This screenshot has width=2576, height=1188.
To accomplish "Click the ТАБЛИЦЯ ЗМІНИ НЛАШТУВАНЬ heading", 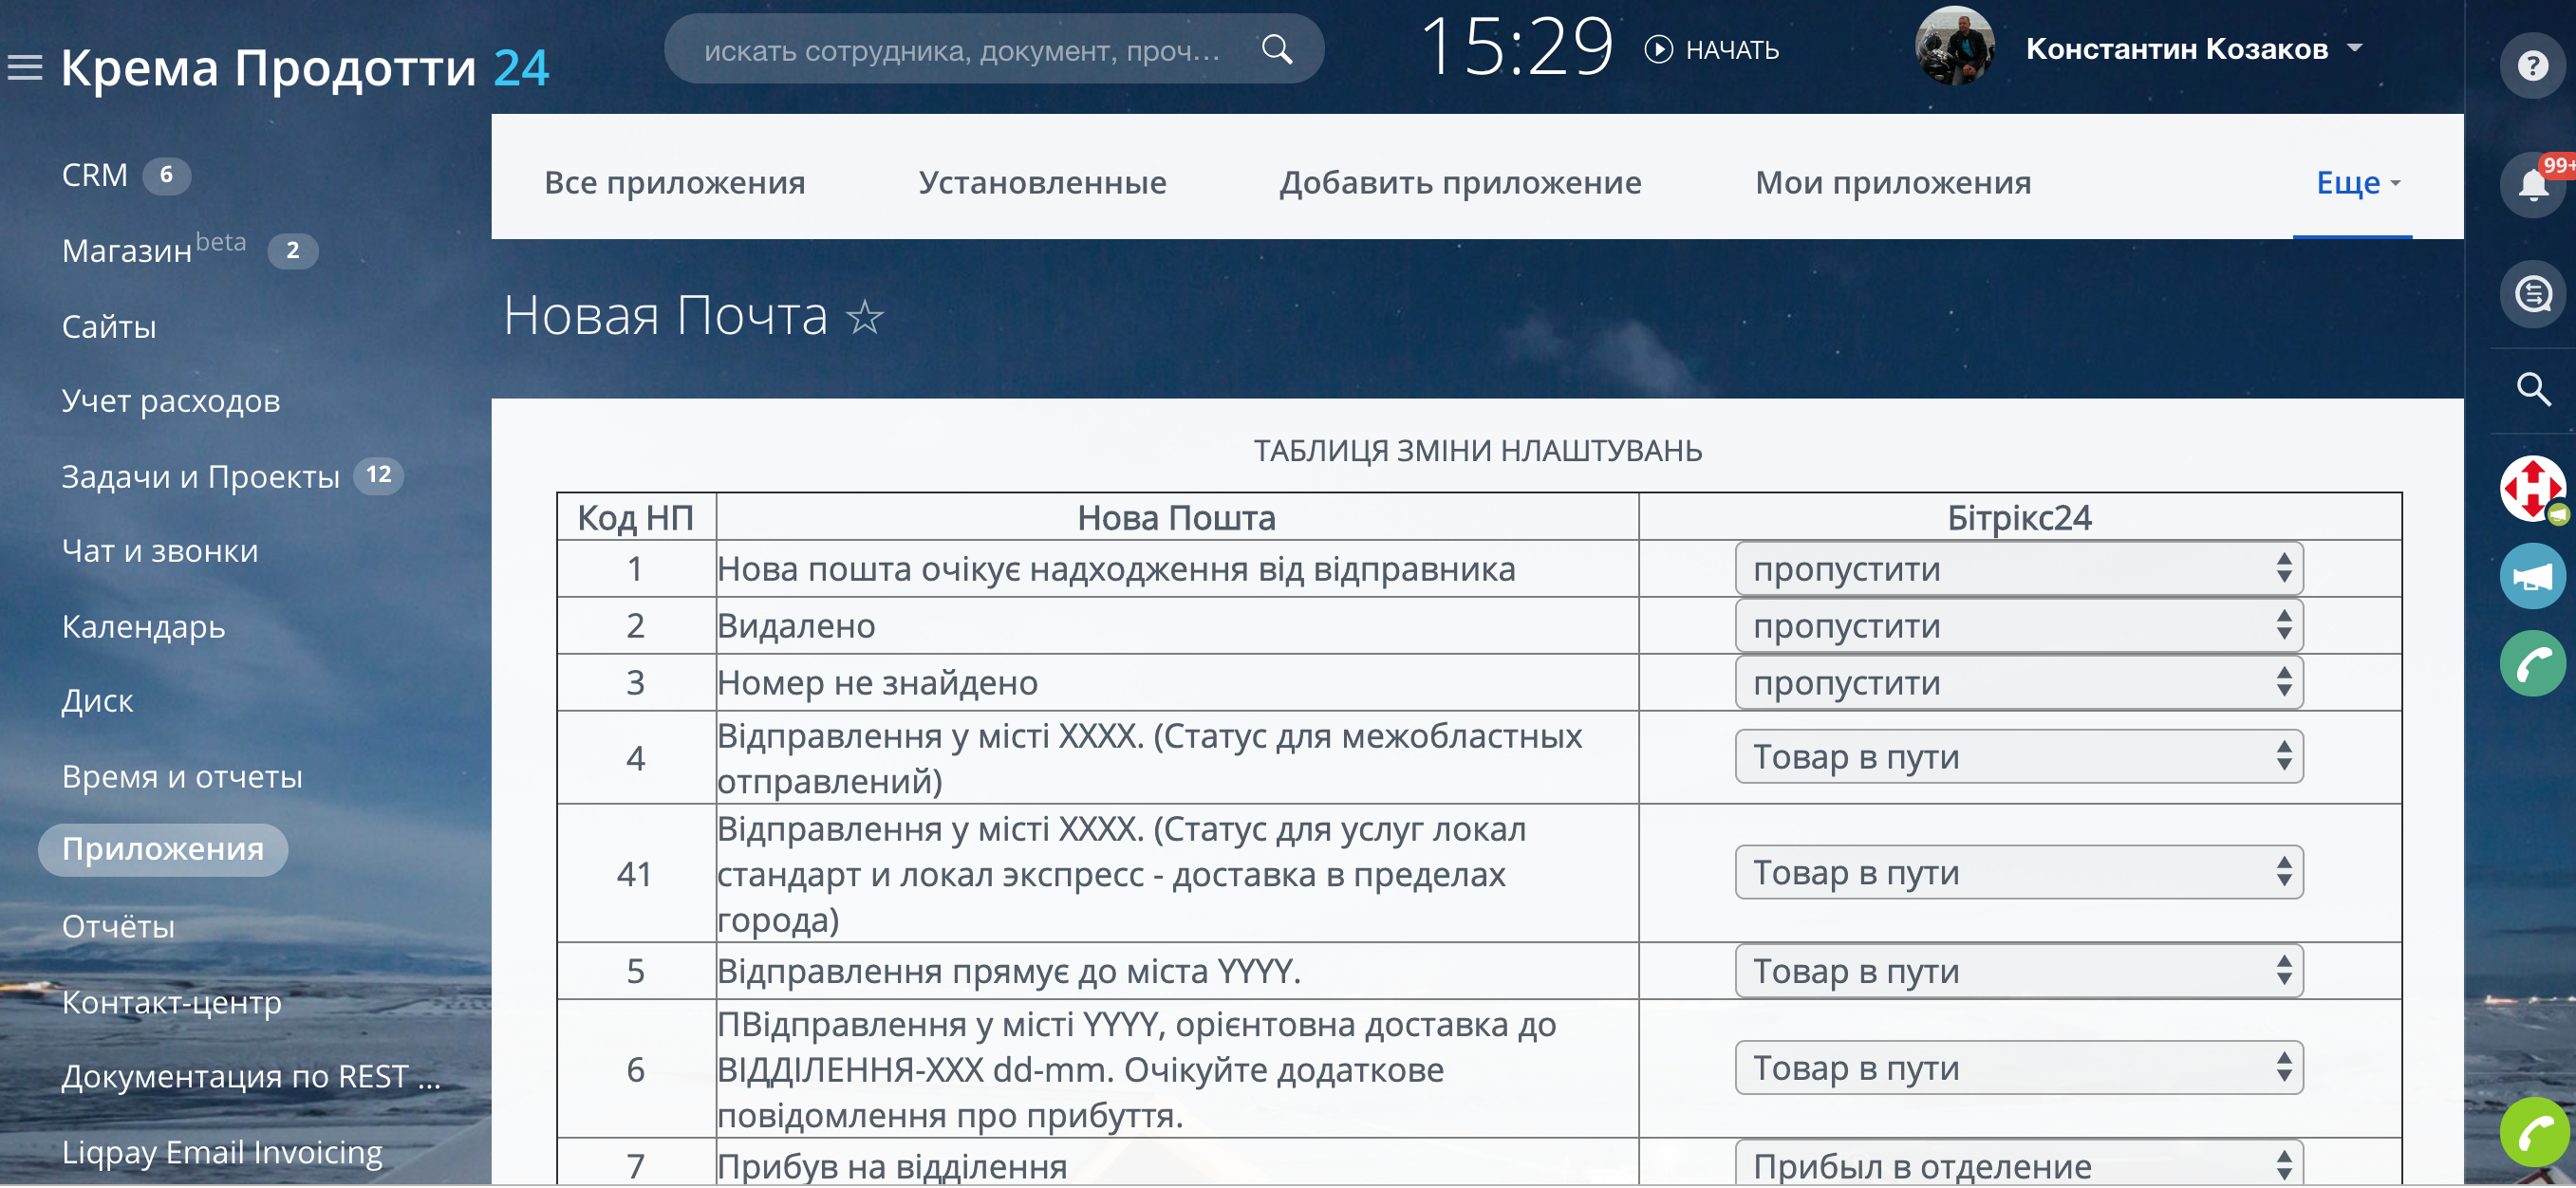I will pyautogui.click(x=1477, y=451).
